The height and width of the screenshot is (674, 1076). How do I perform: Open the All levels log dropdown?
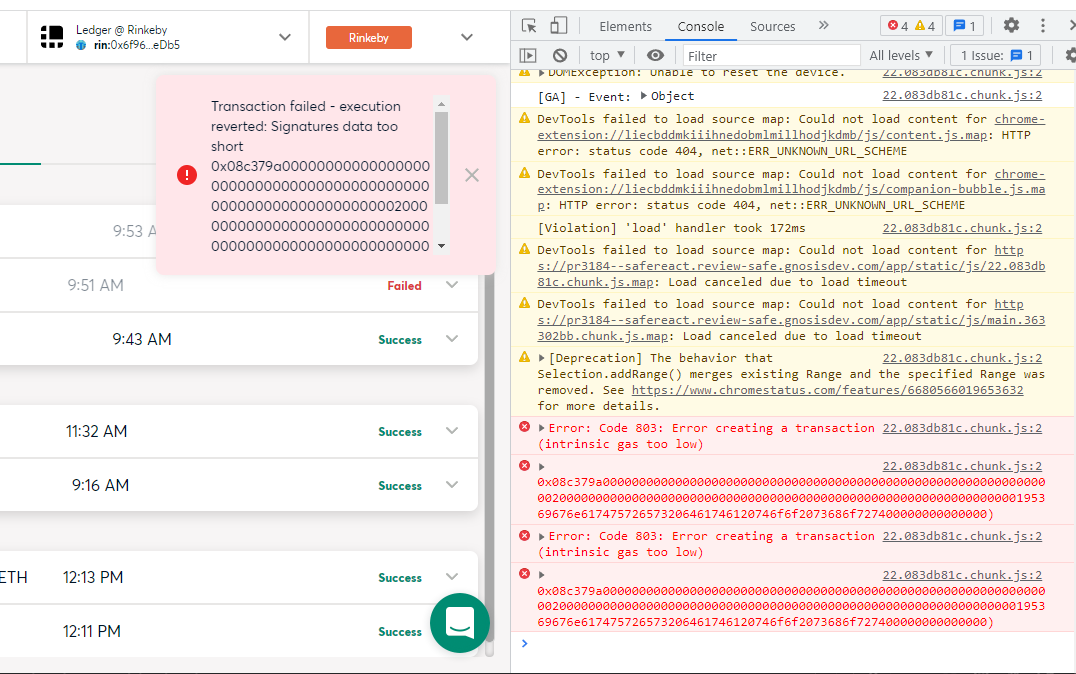pos(901,55)
